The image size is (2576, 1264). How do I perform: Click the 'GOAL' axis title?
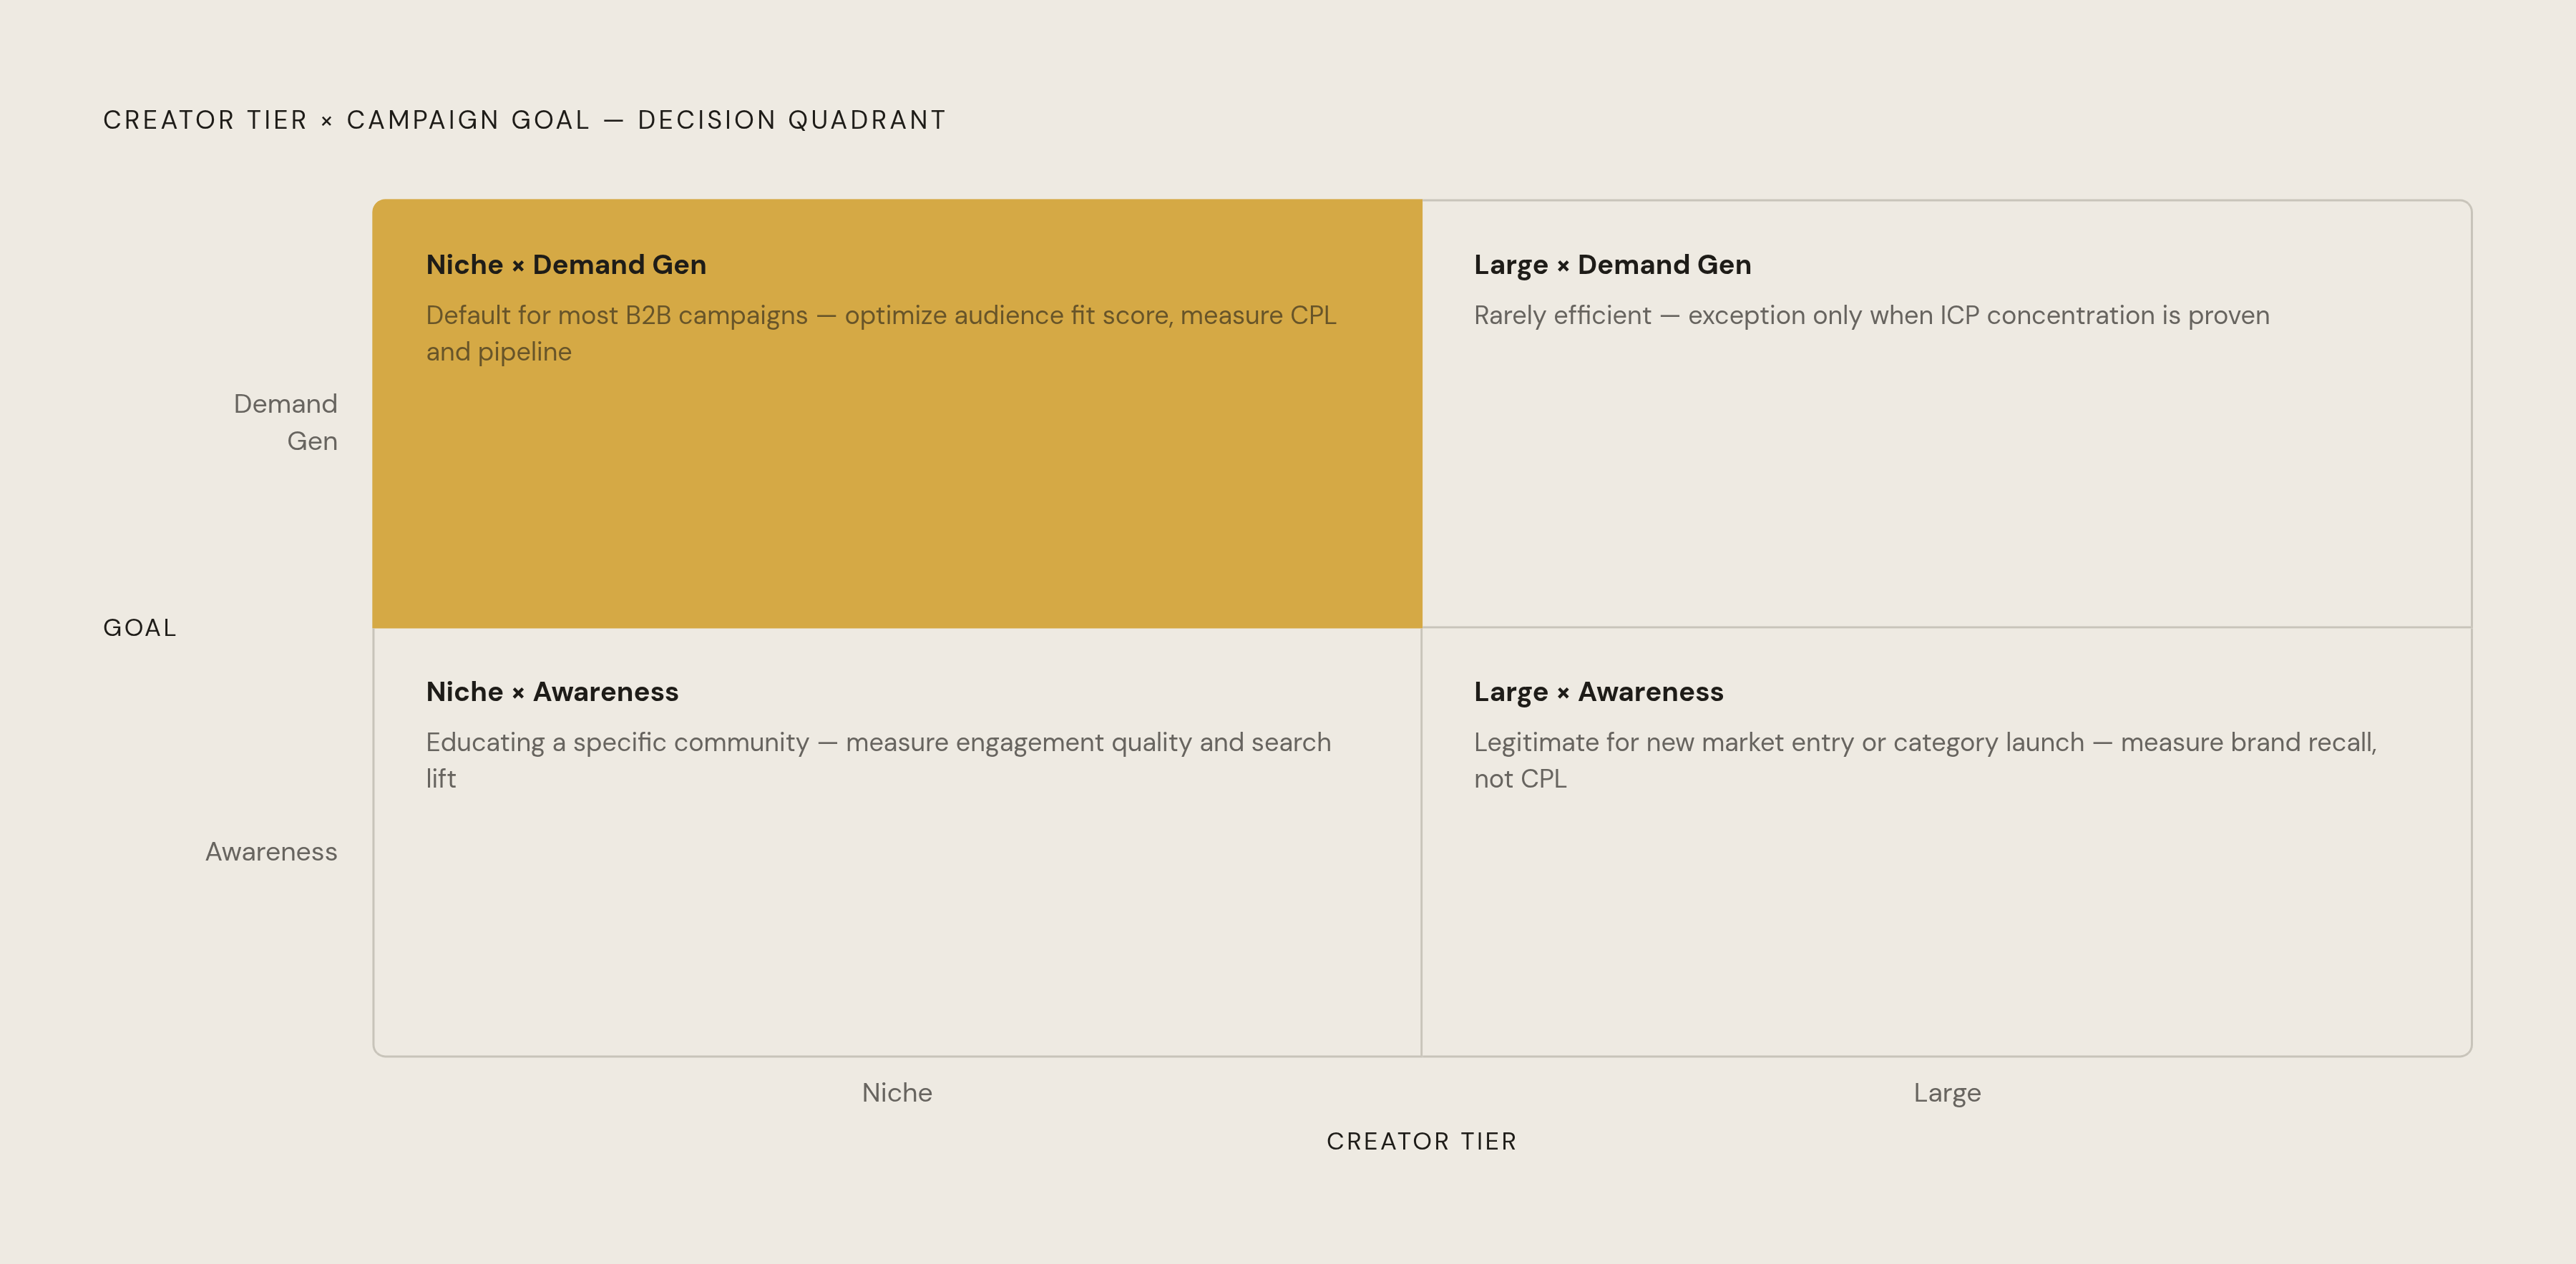pos(140,628)
